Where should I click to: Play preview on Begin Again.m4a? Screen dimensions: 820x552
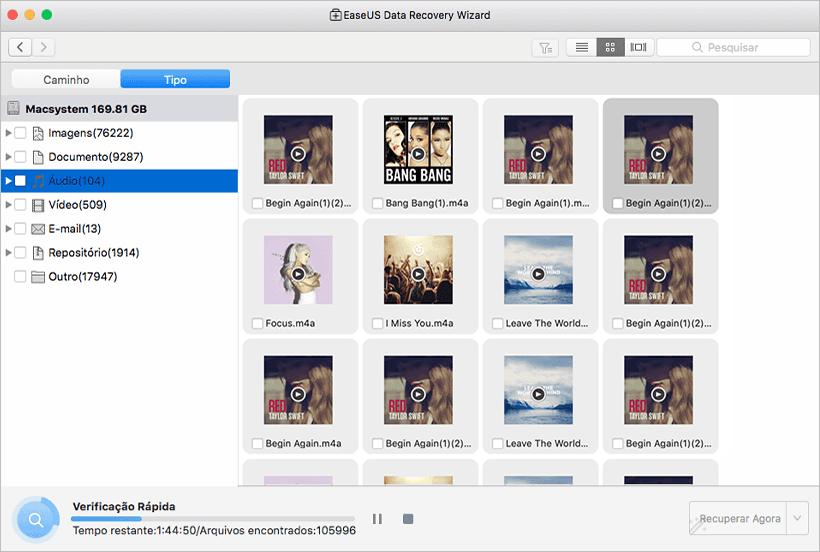point(298,394)
